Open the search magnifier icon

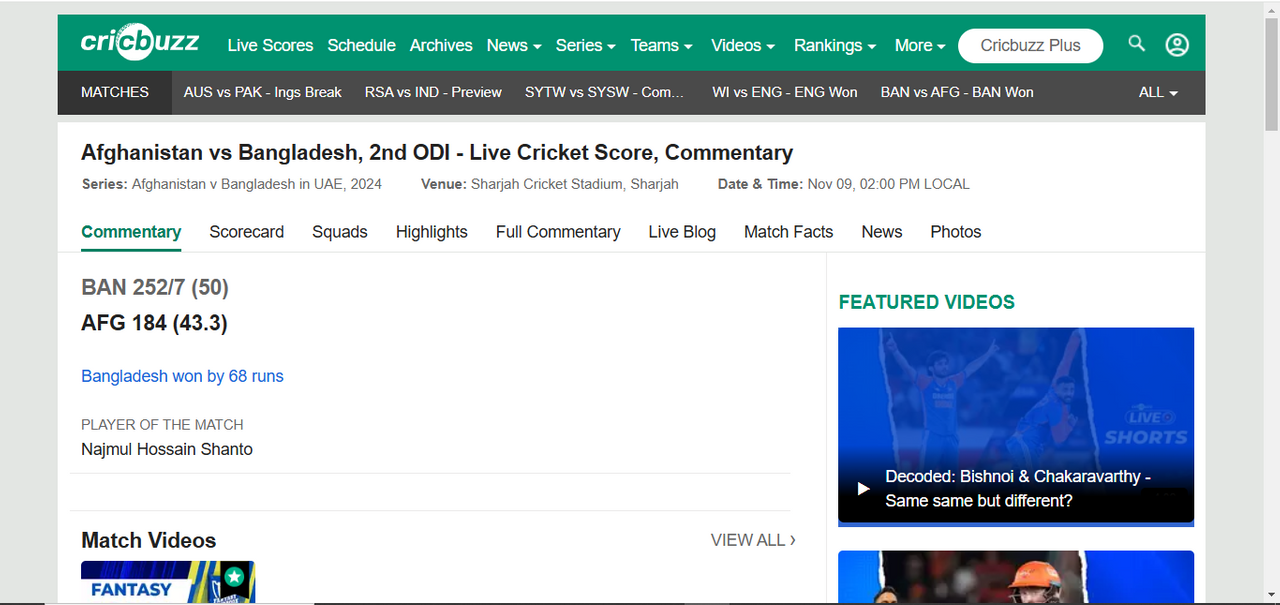point(1137,43)
